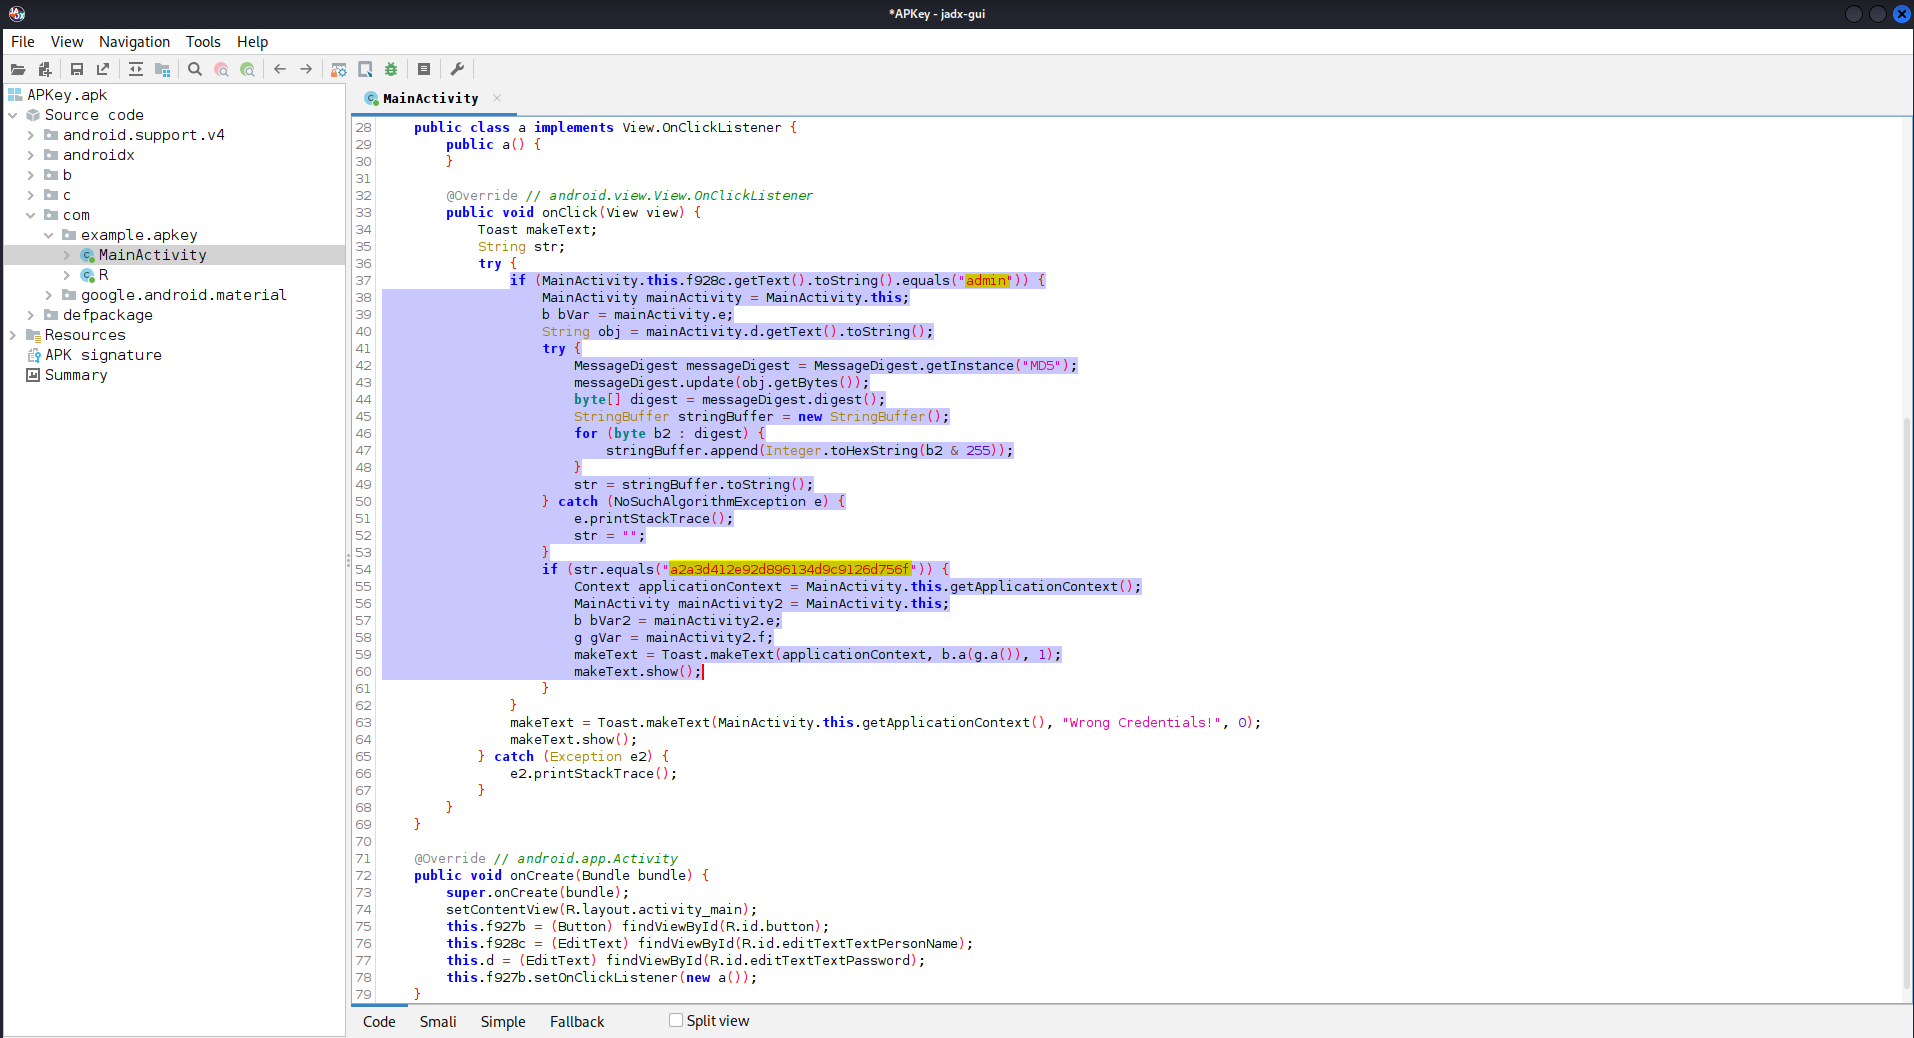Image resolution: width=1914 pixels, height=1038 pixels.
Task: Click the Save all floppy disk icon
Action: 76,69
